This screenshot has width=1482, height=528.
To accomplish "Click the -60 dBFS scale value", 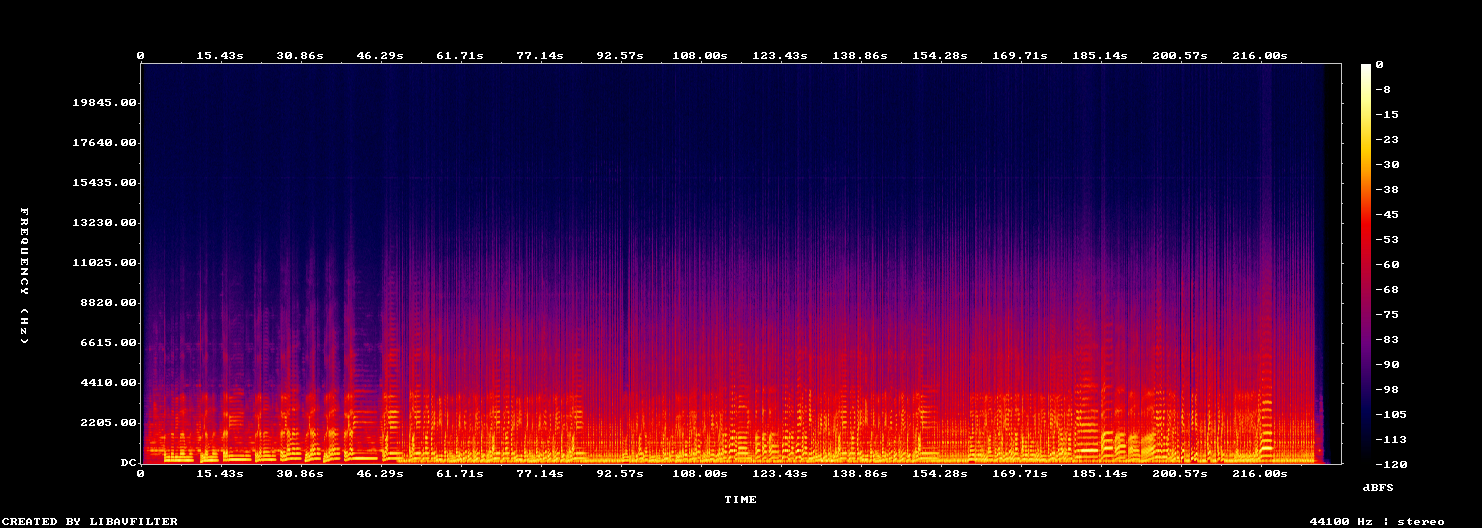I will [1386, 265].
